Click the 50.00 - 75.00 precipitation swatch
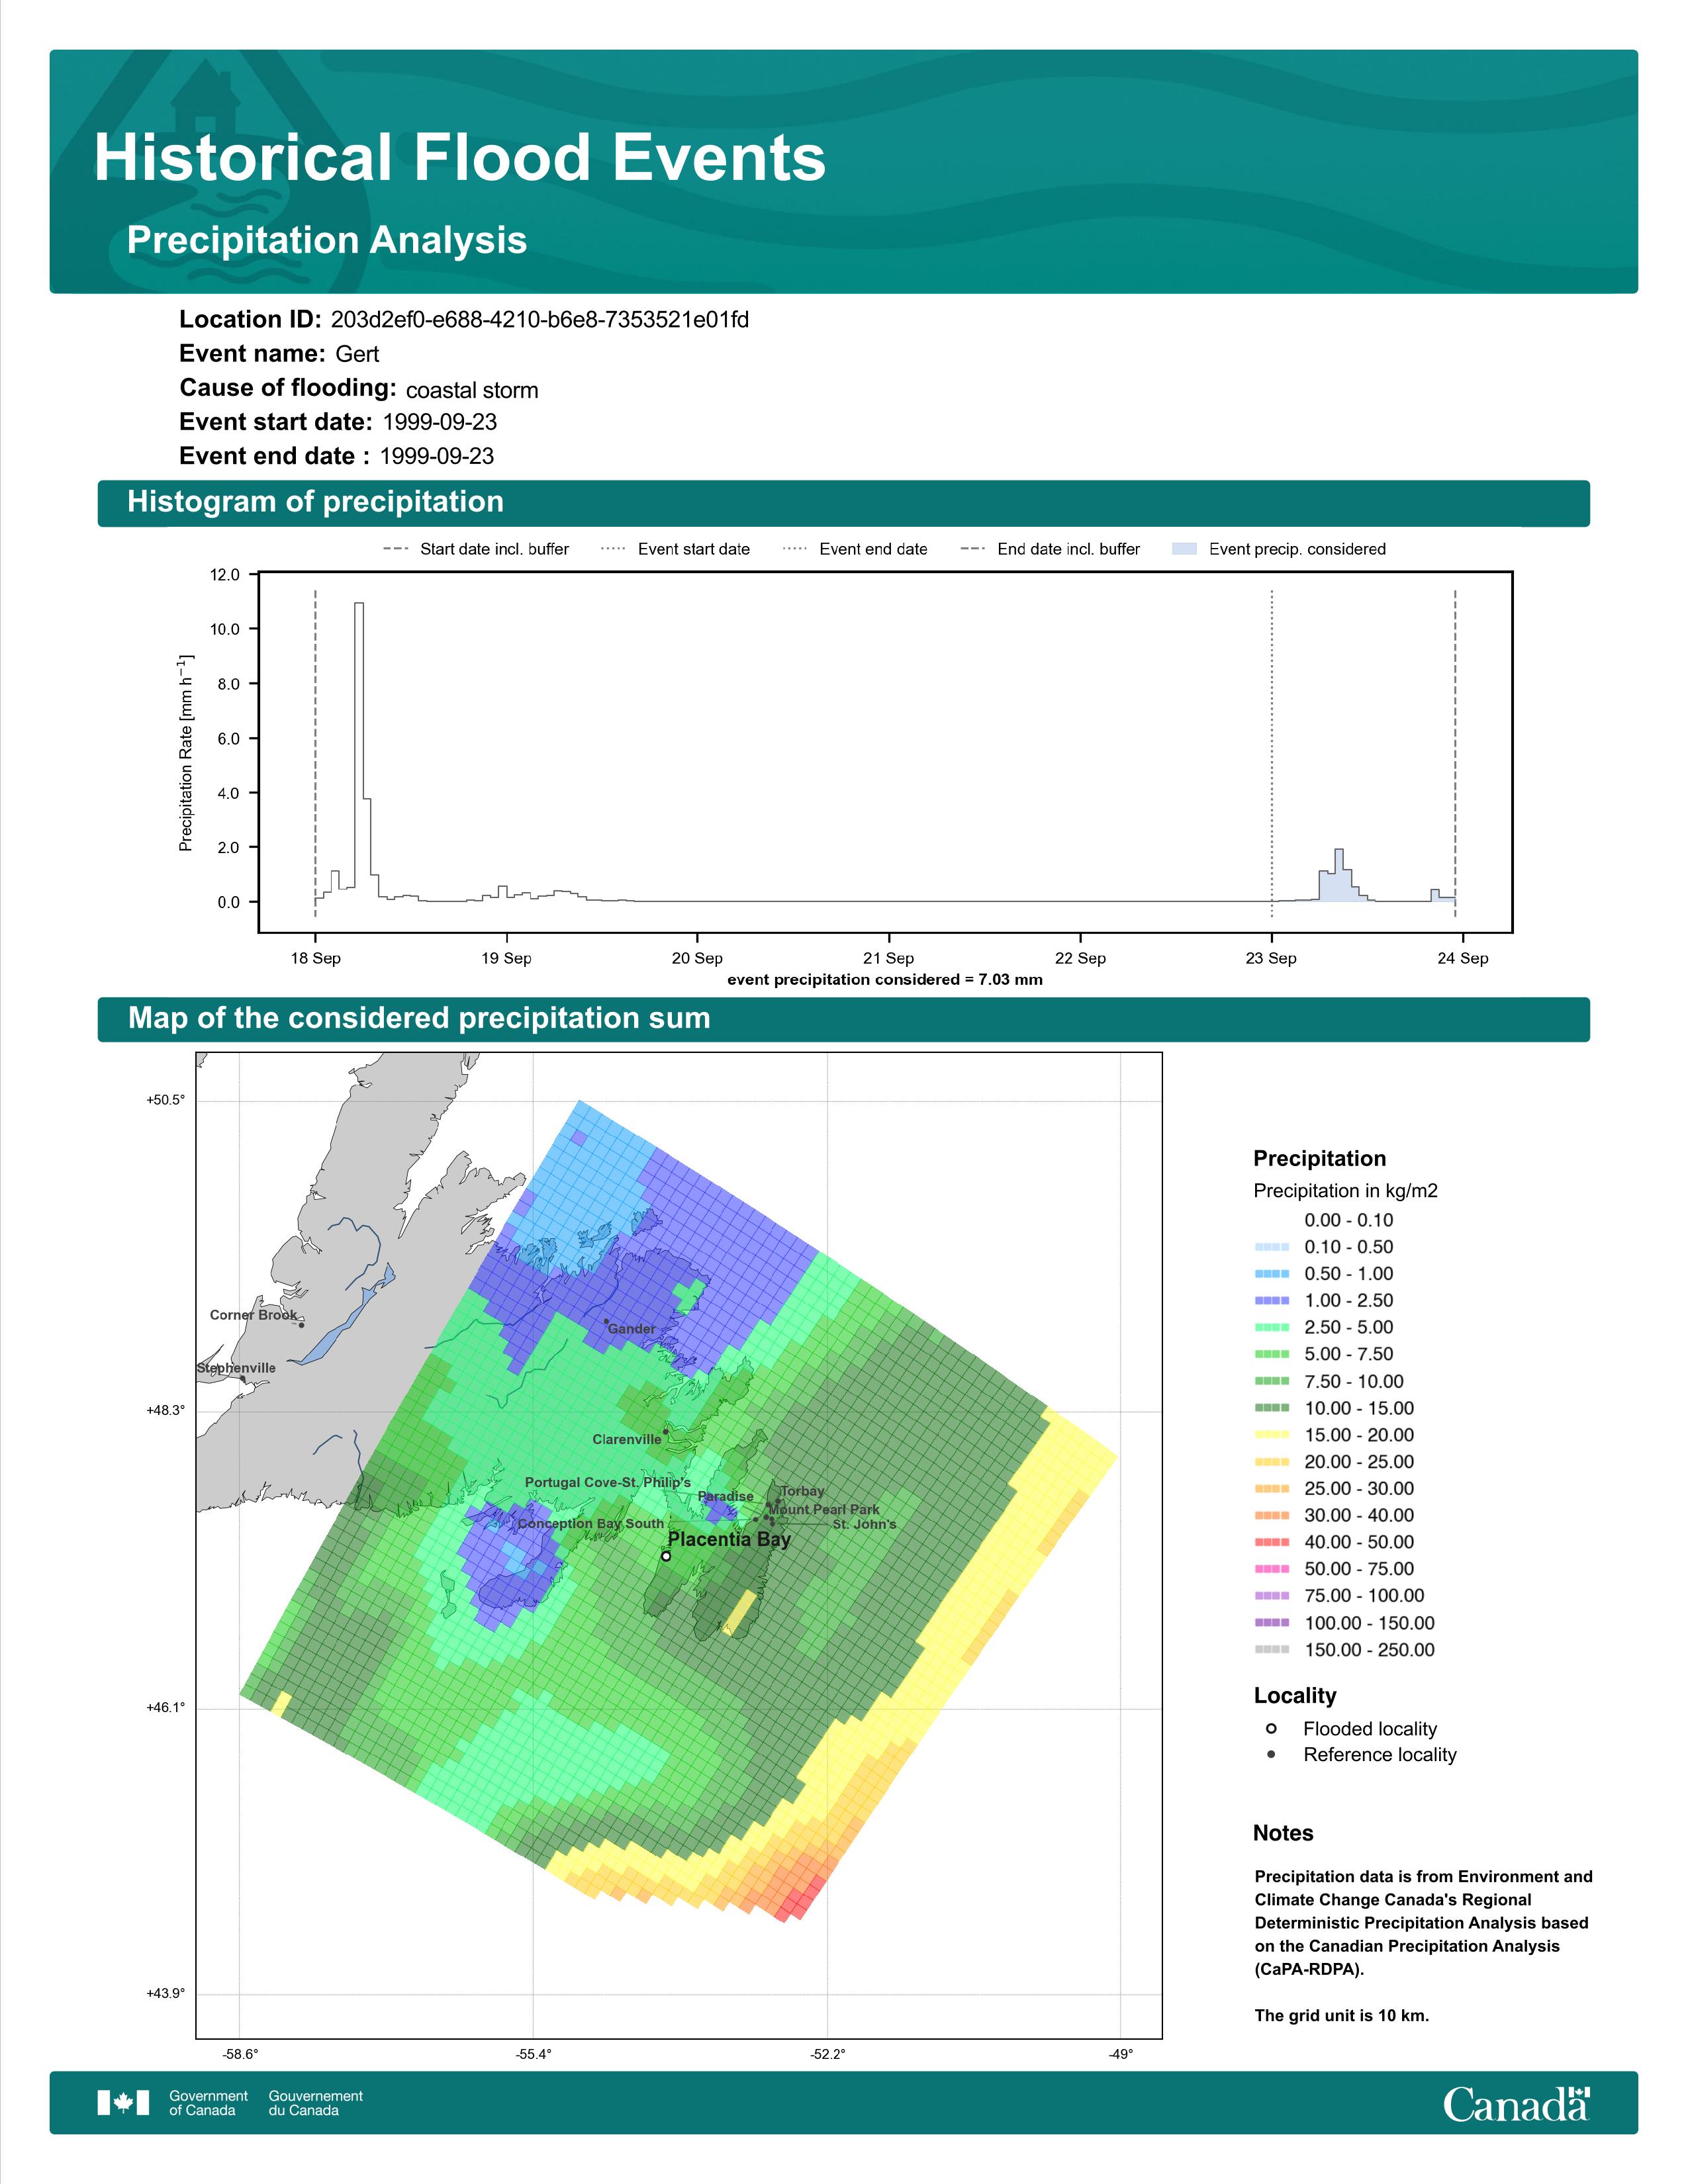 click(1272, 1569)
